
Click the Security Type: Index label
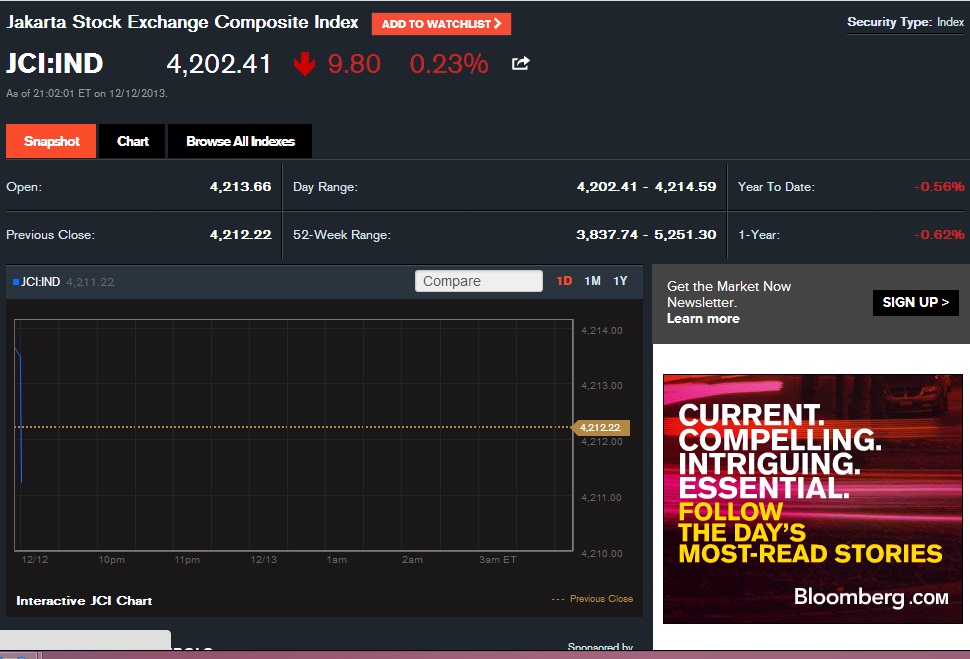coord(905,22)
